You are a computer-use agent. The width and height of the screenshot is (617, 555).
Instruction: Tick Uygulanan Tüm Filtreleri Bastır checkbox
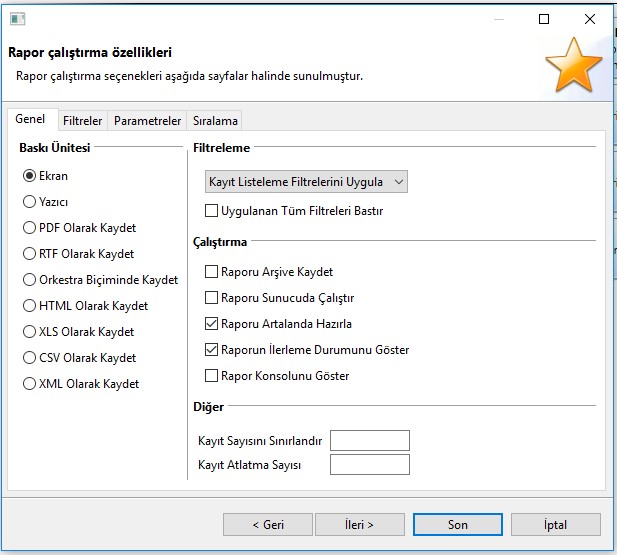[211, 211]
